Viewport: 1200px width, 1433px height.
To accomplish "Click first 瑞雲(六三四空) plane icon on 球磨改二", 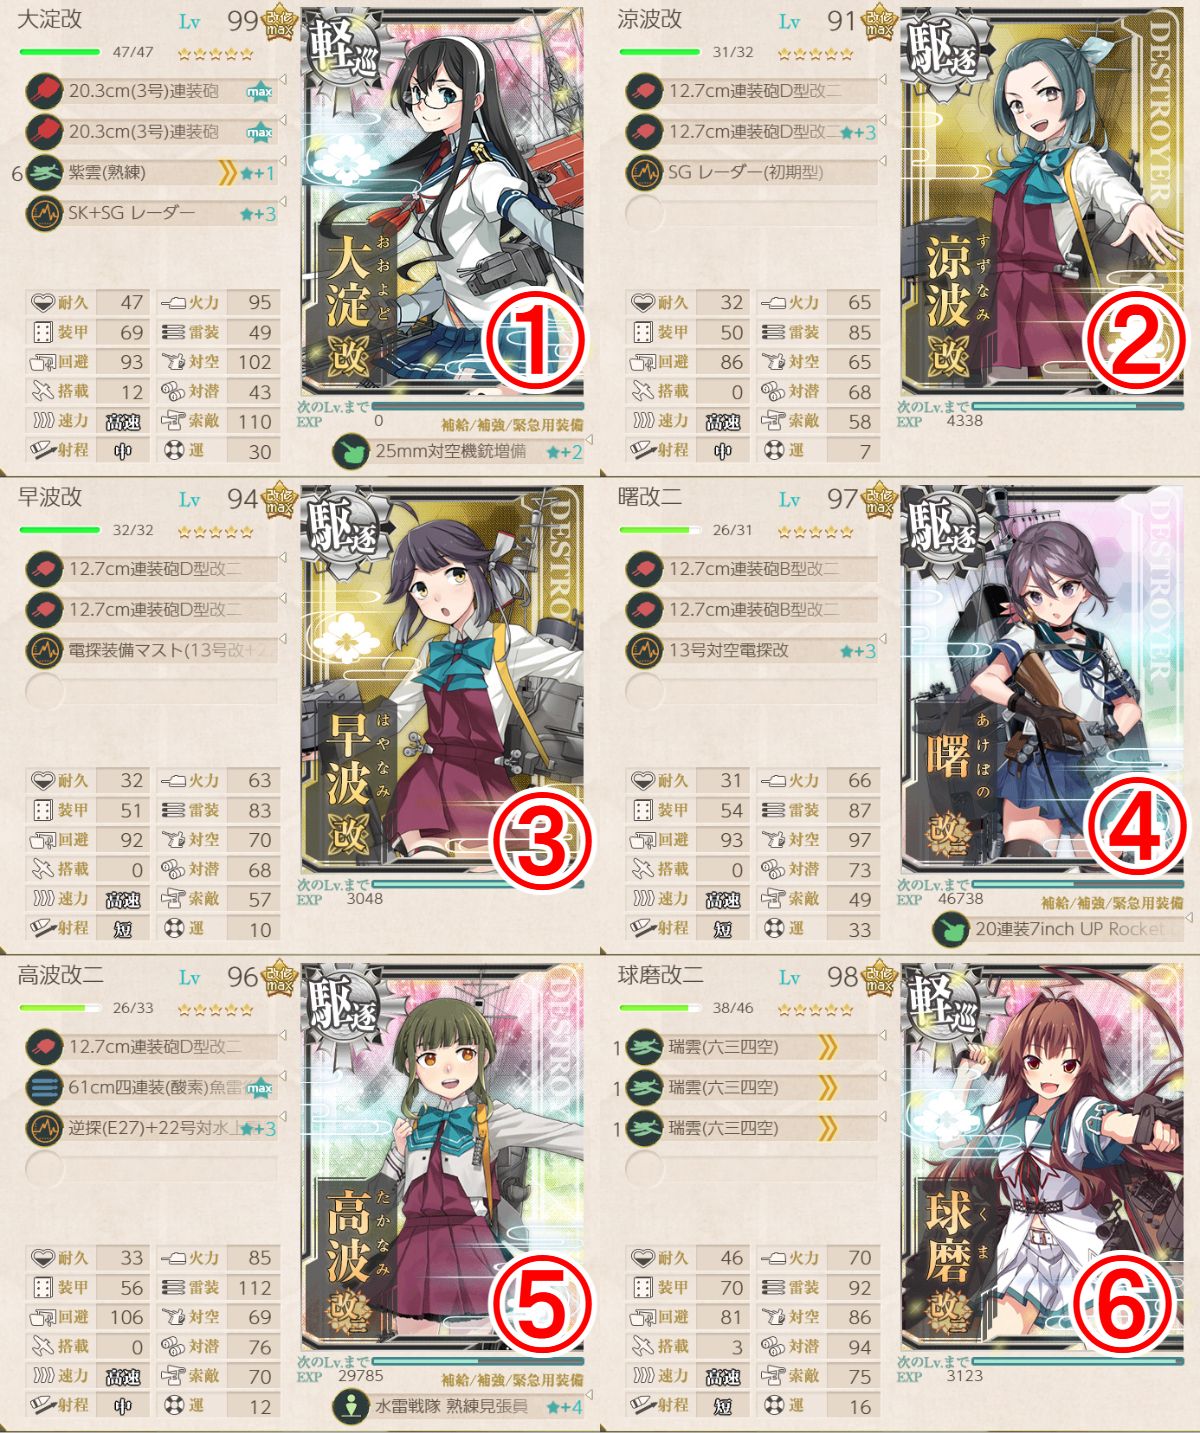I will coord(645,1047).
